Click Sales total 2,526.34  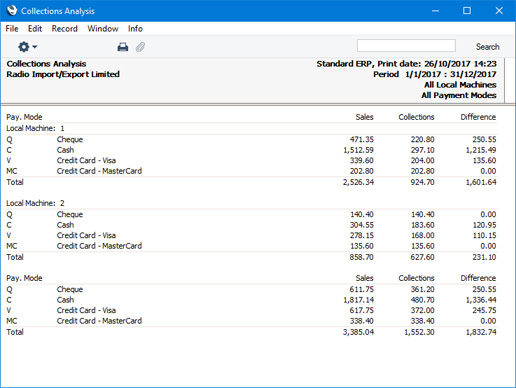point(358,182)
